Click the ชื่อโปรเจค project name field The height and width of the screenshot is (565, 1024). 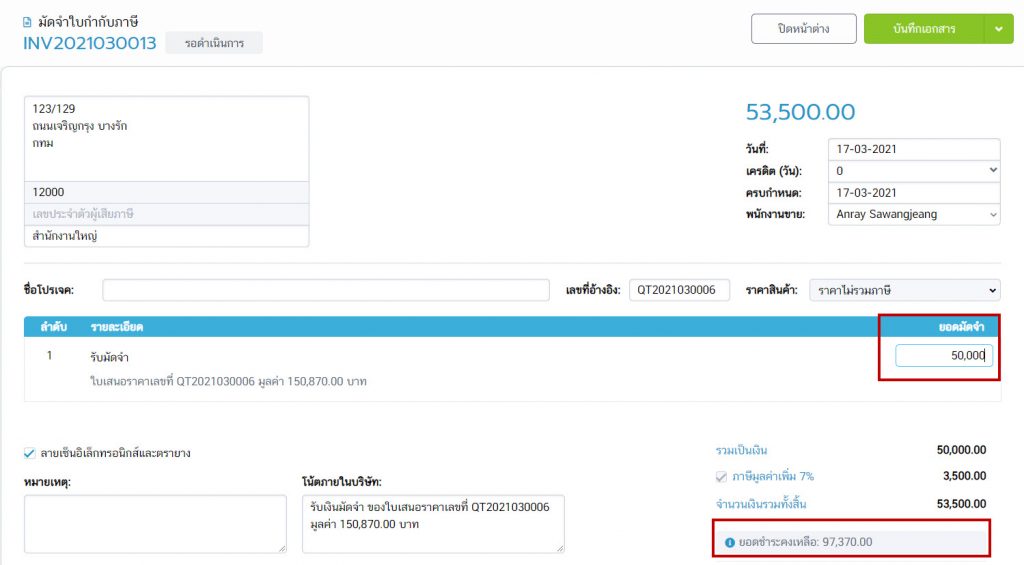[x=325, y=290]
